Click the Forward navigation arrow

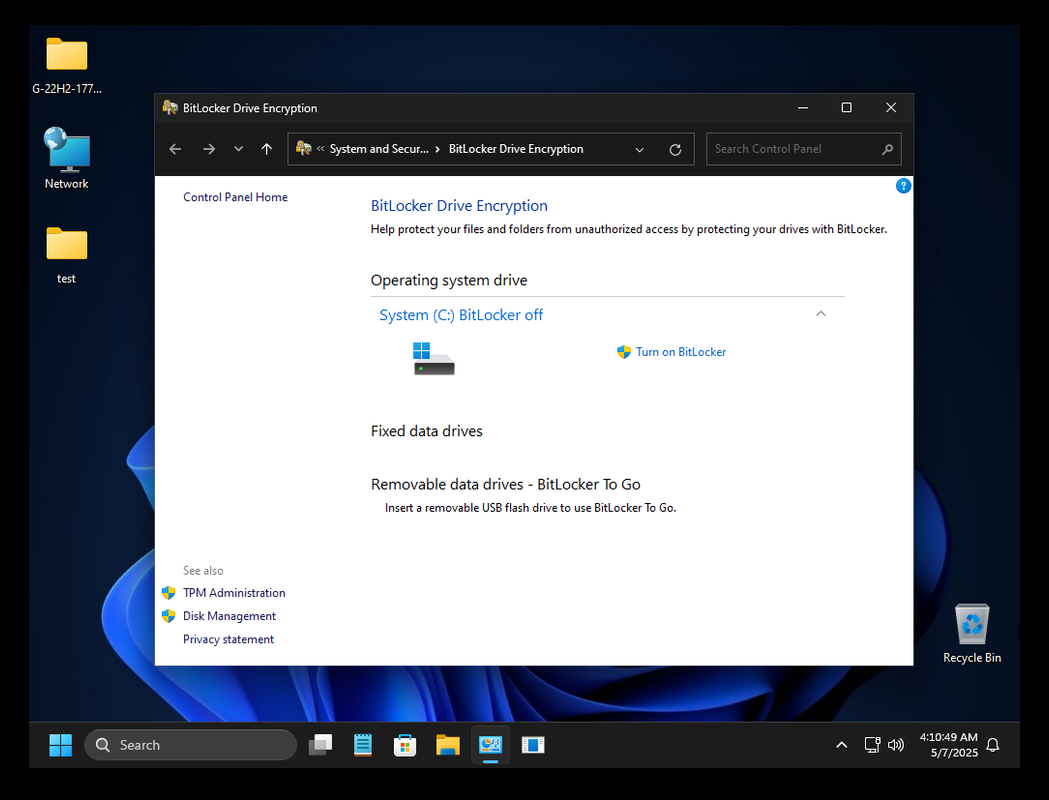point(209,149)
